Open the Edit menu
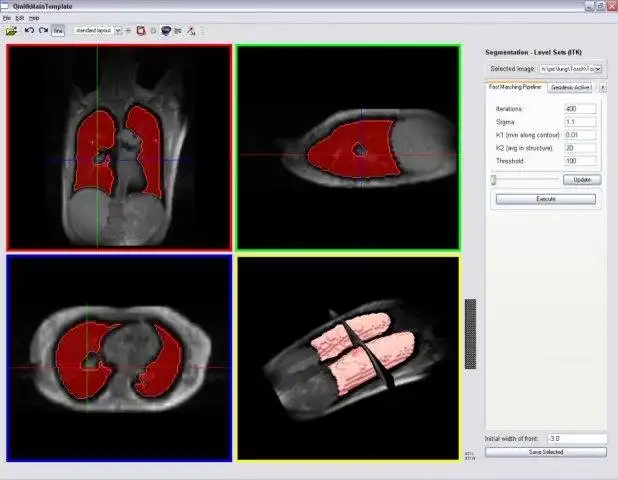The image size is (618, 480). 20,18
